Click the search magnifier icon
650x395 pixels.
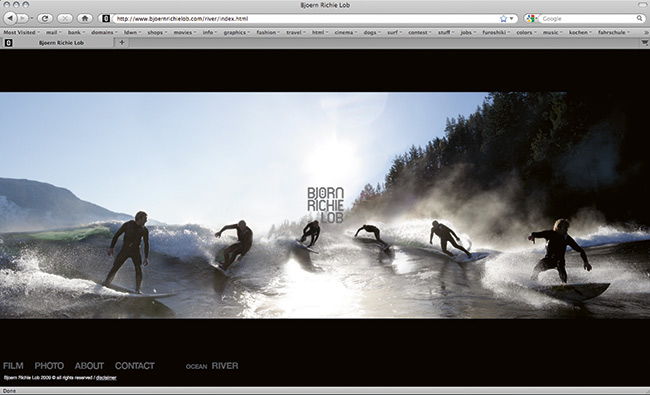[639, 19]
